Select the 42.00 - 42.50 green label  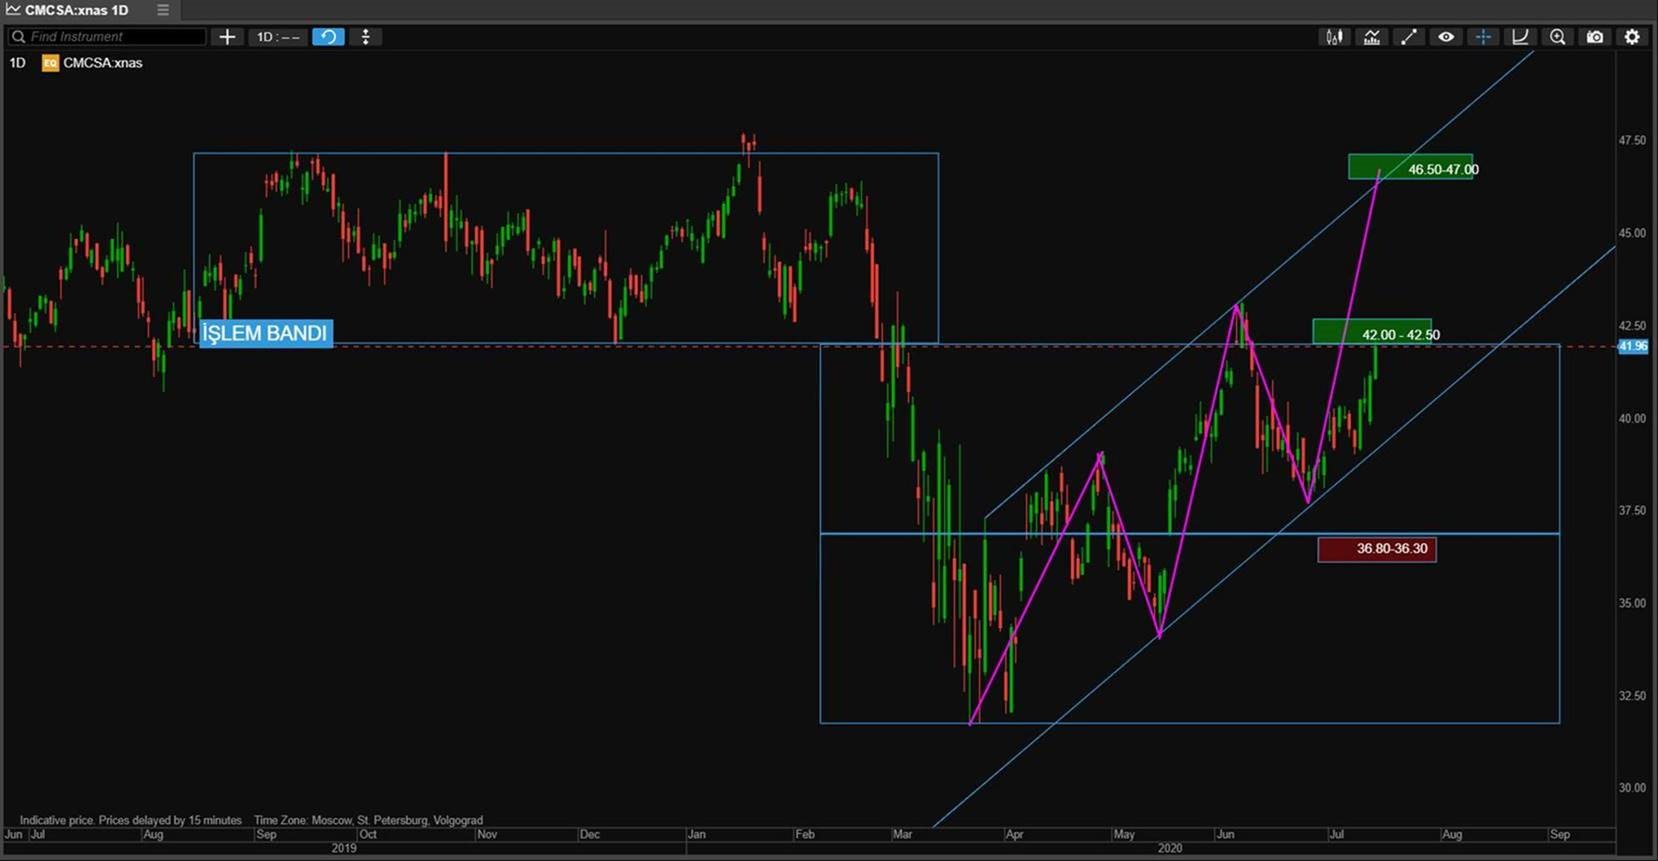point(1372,332)
